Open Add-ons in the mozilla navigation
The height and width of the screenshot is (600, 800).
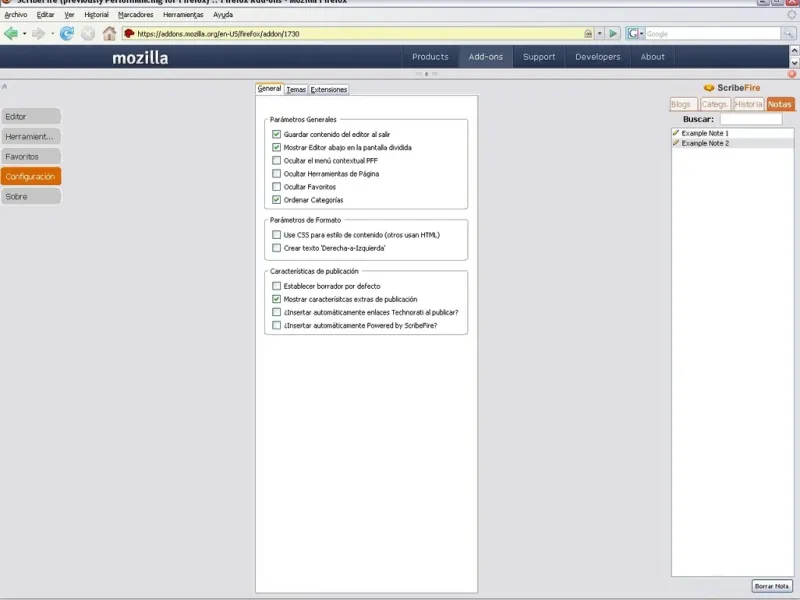coord(486,57)
